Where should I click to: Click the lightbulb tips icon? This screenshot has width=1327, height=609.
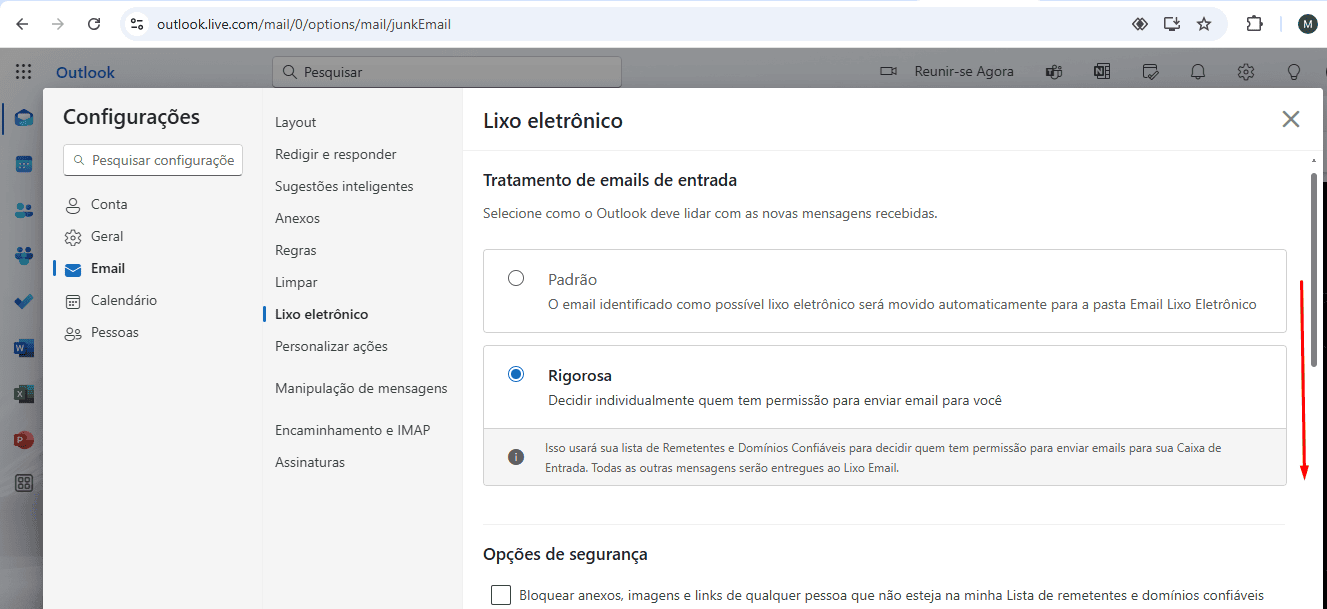pyautogui.click(x=1293, y=72)
